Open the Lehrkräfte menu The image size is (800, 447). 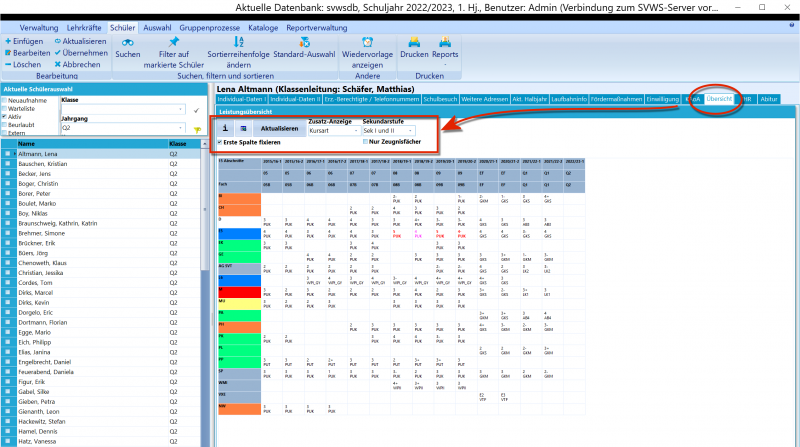click(x=84, y=28)
